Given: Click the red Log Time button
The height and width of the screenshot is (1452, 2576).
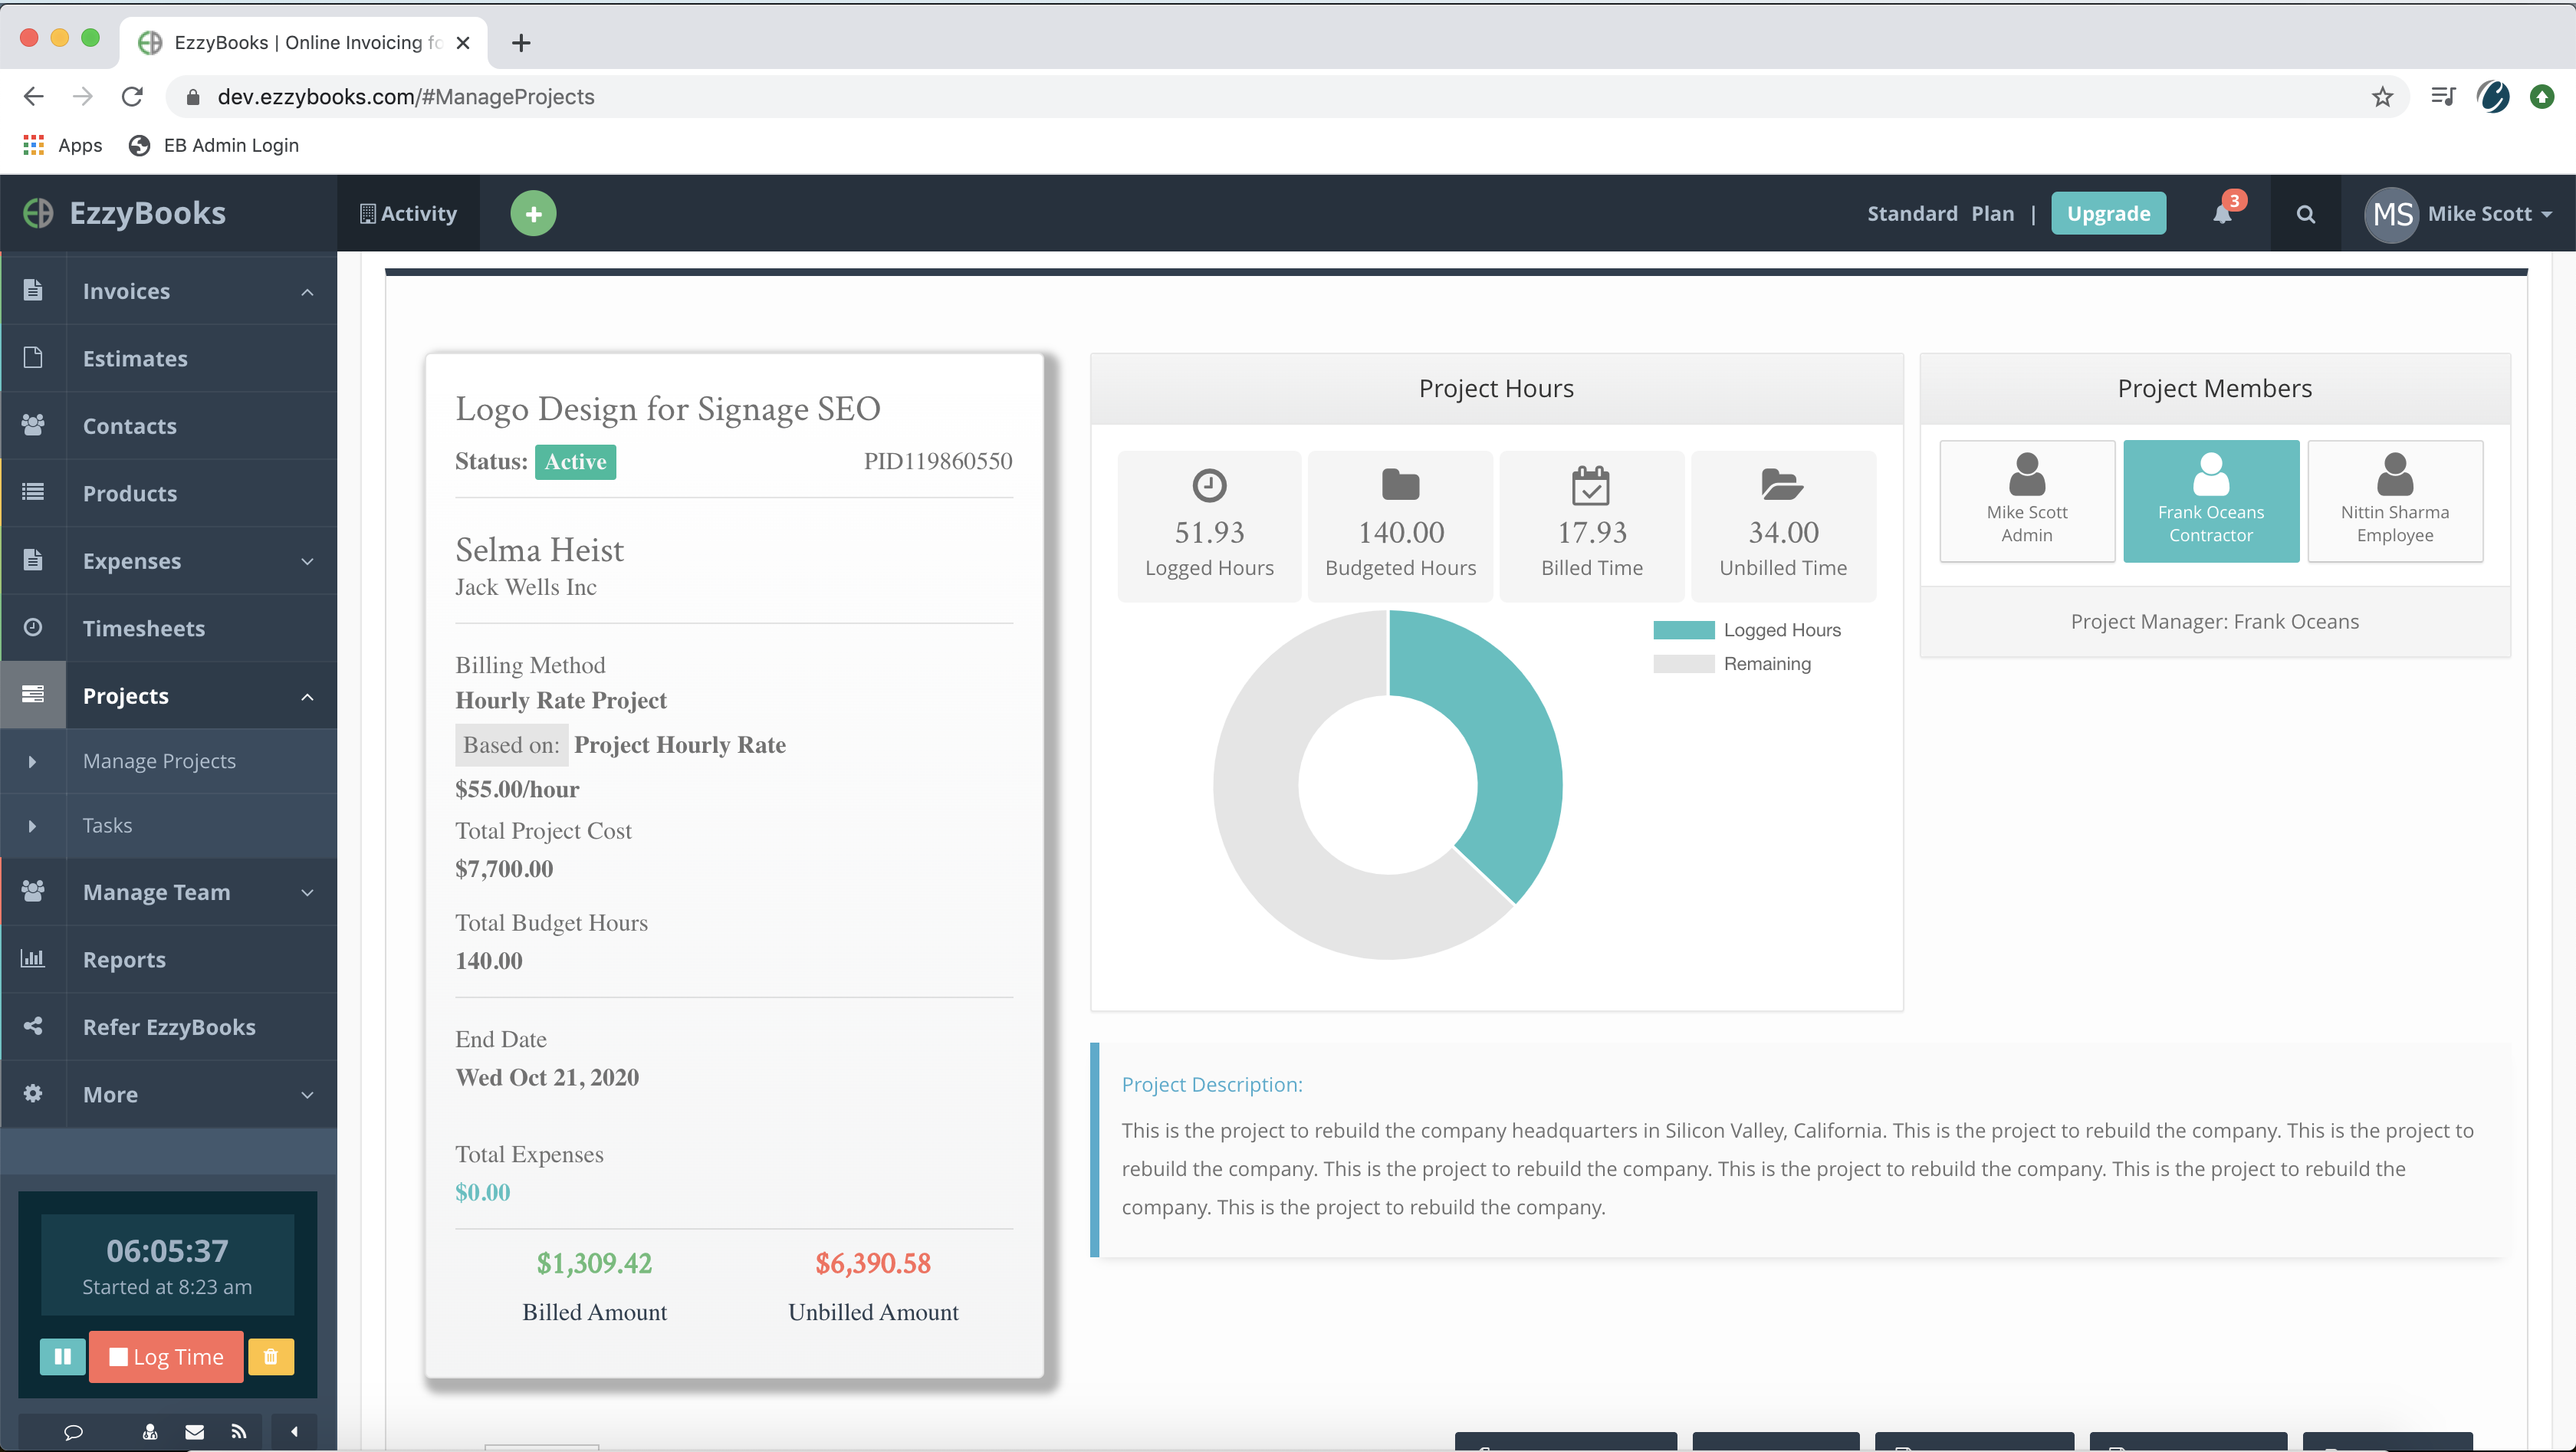Looking at the screenshot, I should (166, 1356).
